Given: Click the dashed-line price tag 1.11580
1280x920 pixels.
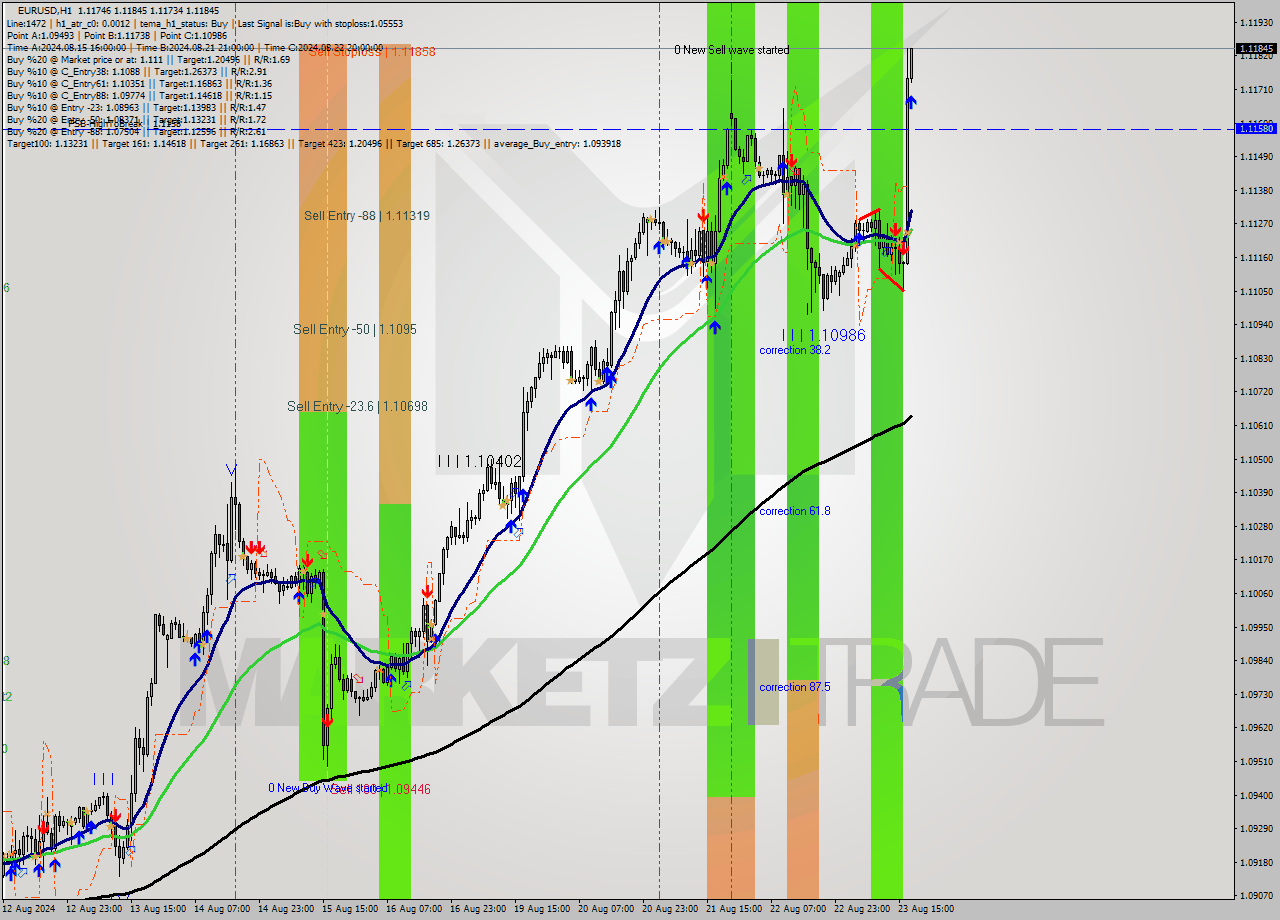Looking at the screenshot, I should click(1256, 128).
